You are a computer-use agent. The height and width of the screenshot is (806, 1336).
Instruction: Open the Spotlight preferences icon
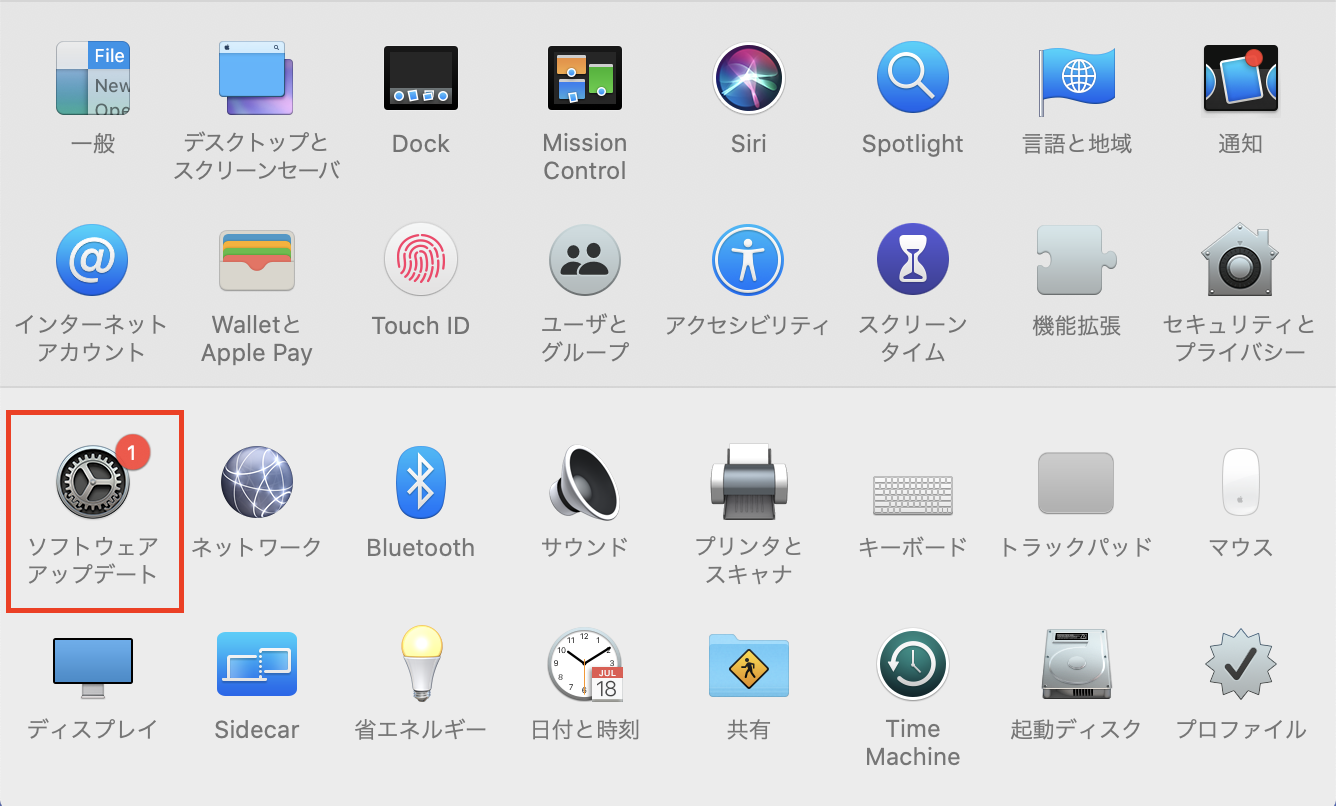click(913, 78)
